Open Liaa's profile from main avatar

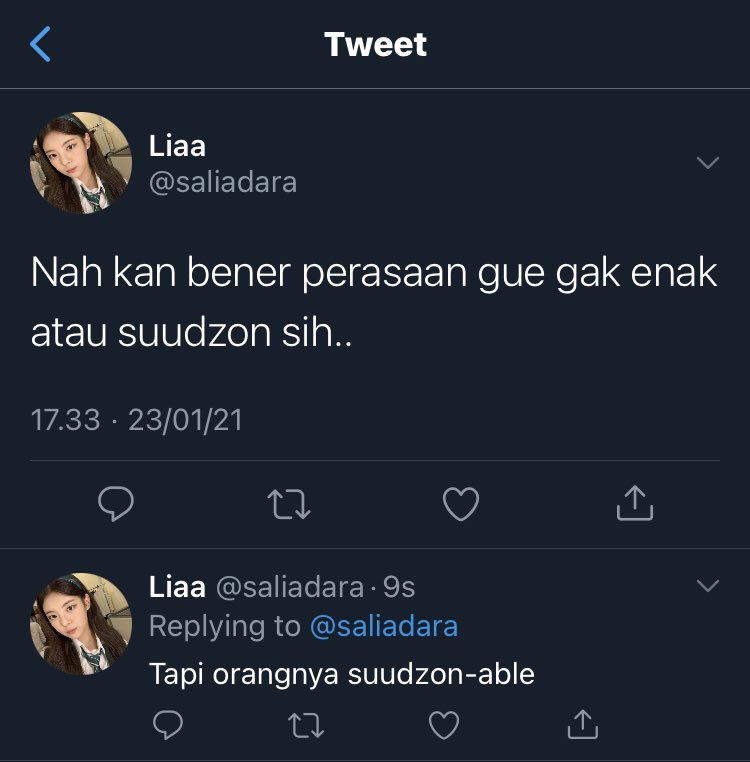pyautogui.click(x=81, y=163)
